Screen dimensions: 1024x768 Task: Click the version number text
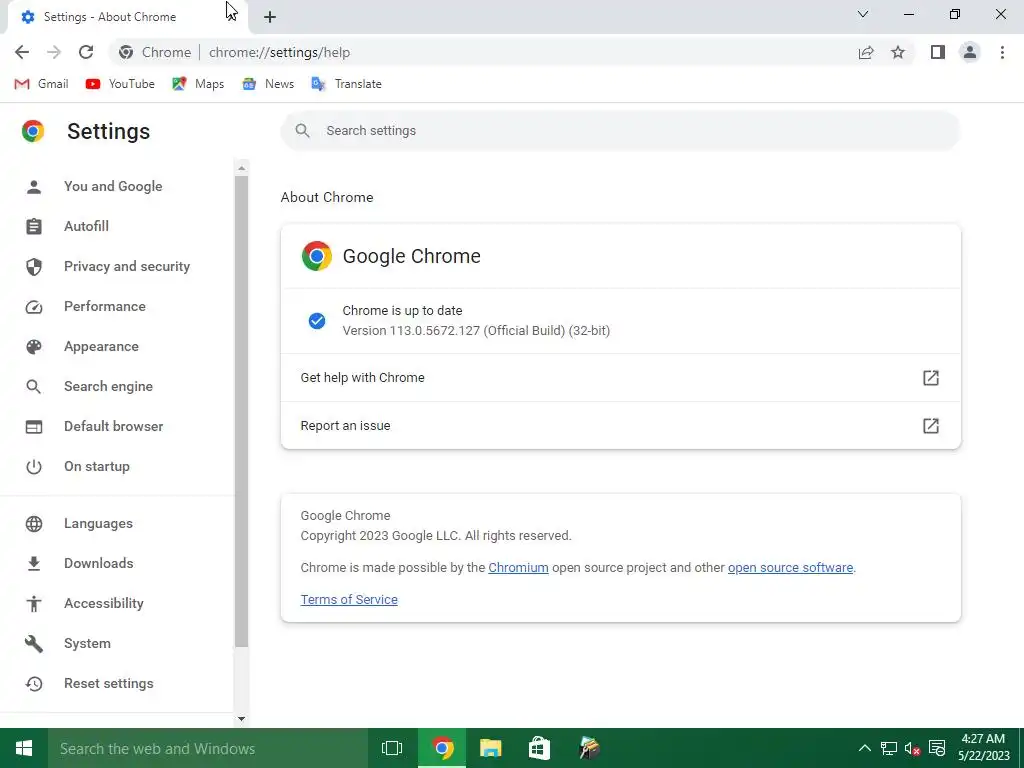476,330
